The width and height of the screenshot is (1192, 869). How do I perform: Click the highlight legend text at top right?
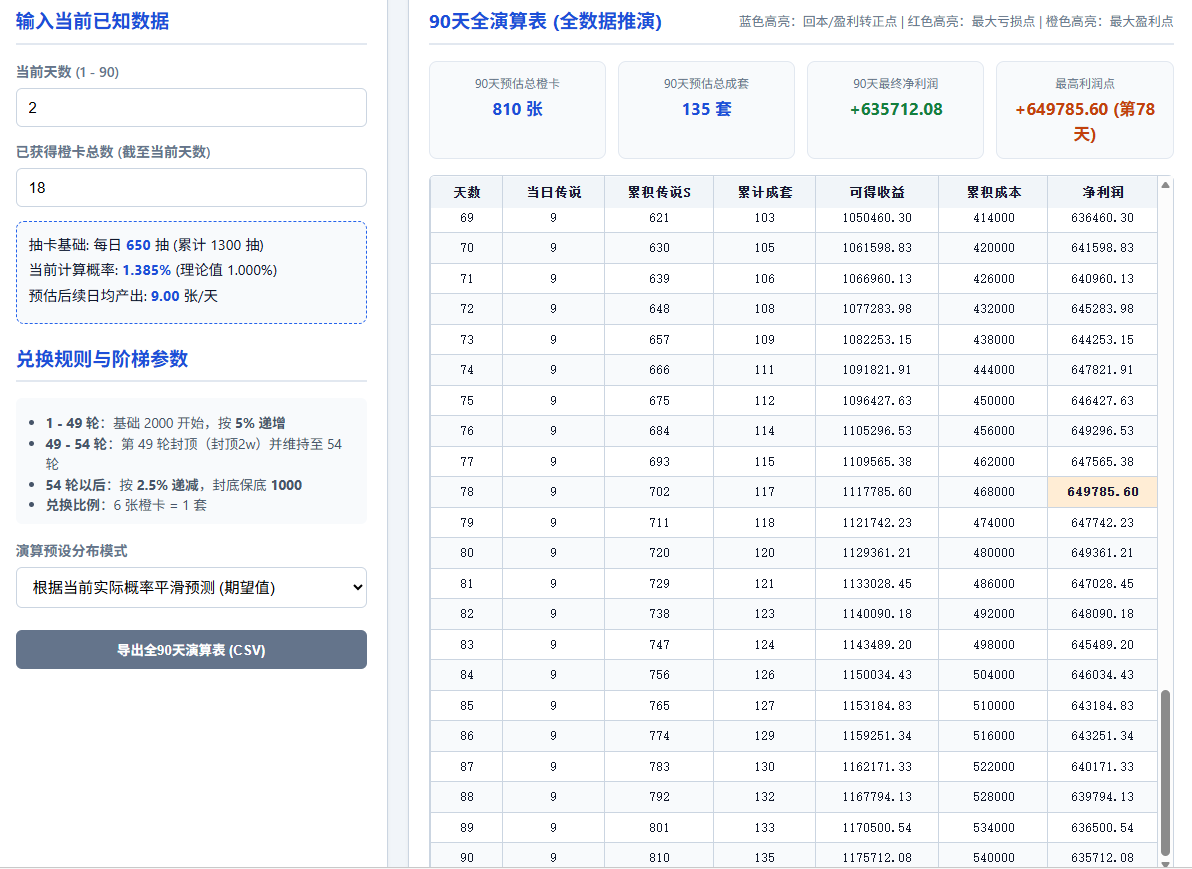[956, 21]
